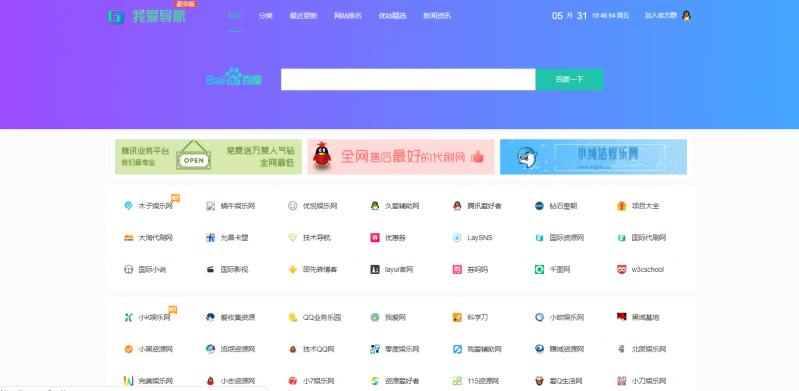
Task: Open the 蜗牛娱乐网 link
Action: click(x=237, y=206)
